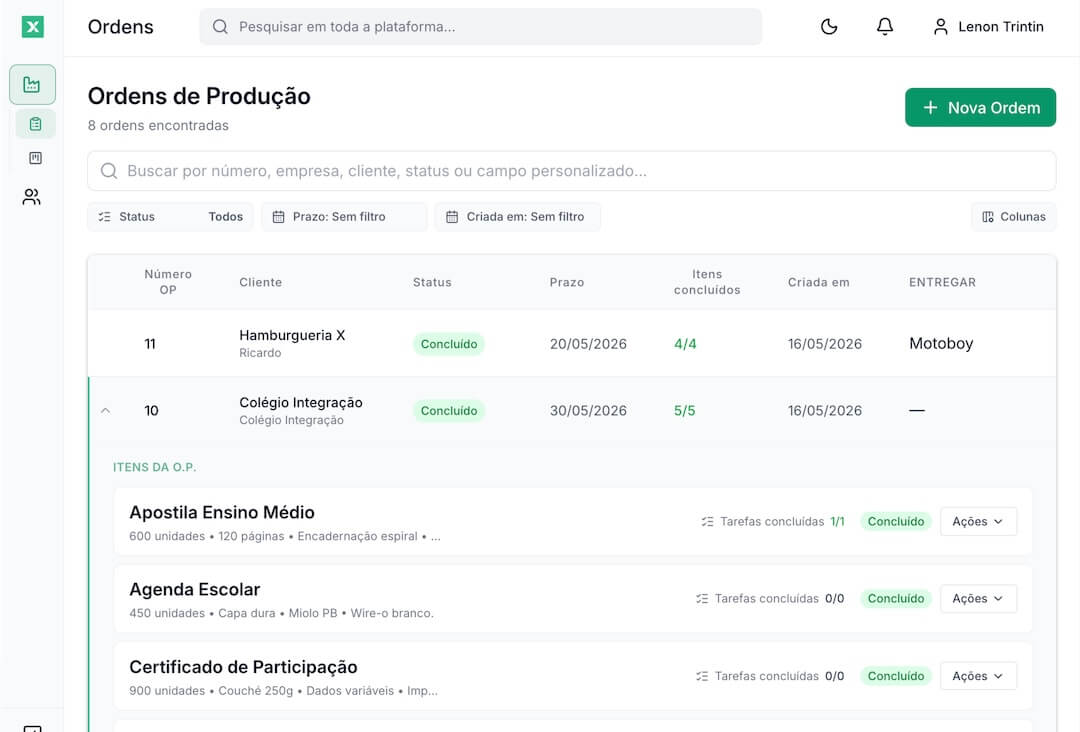Click the Status column header
1080x732 pixels.
432,282
